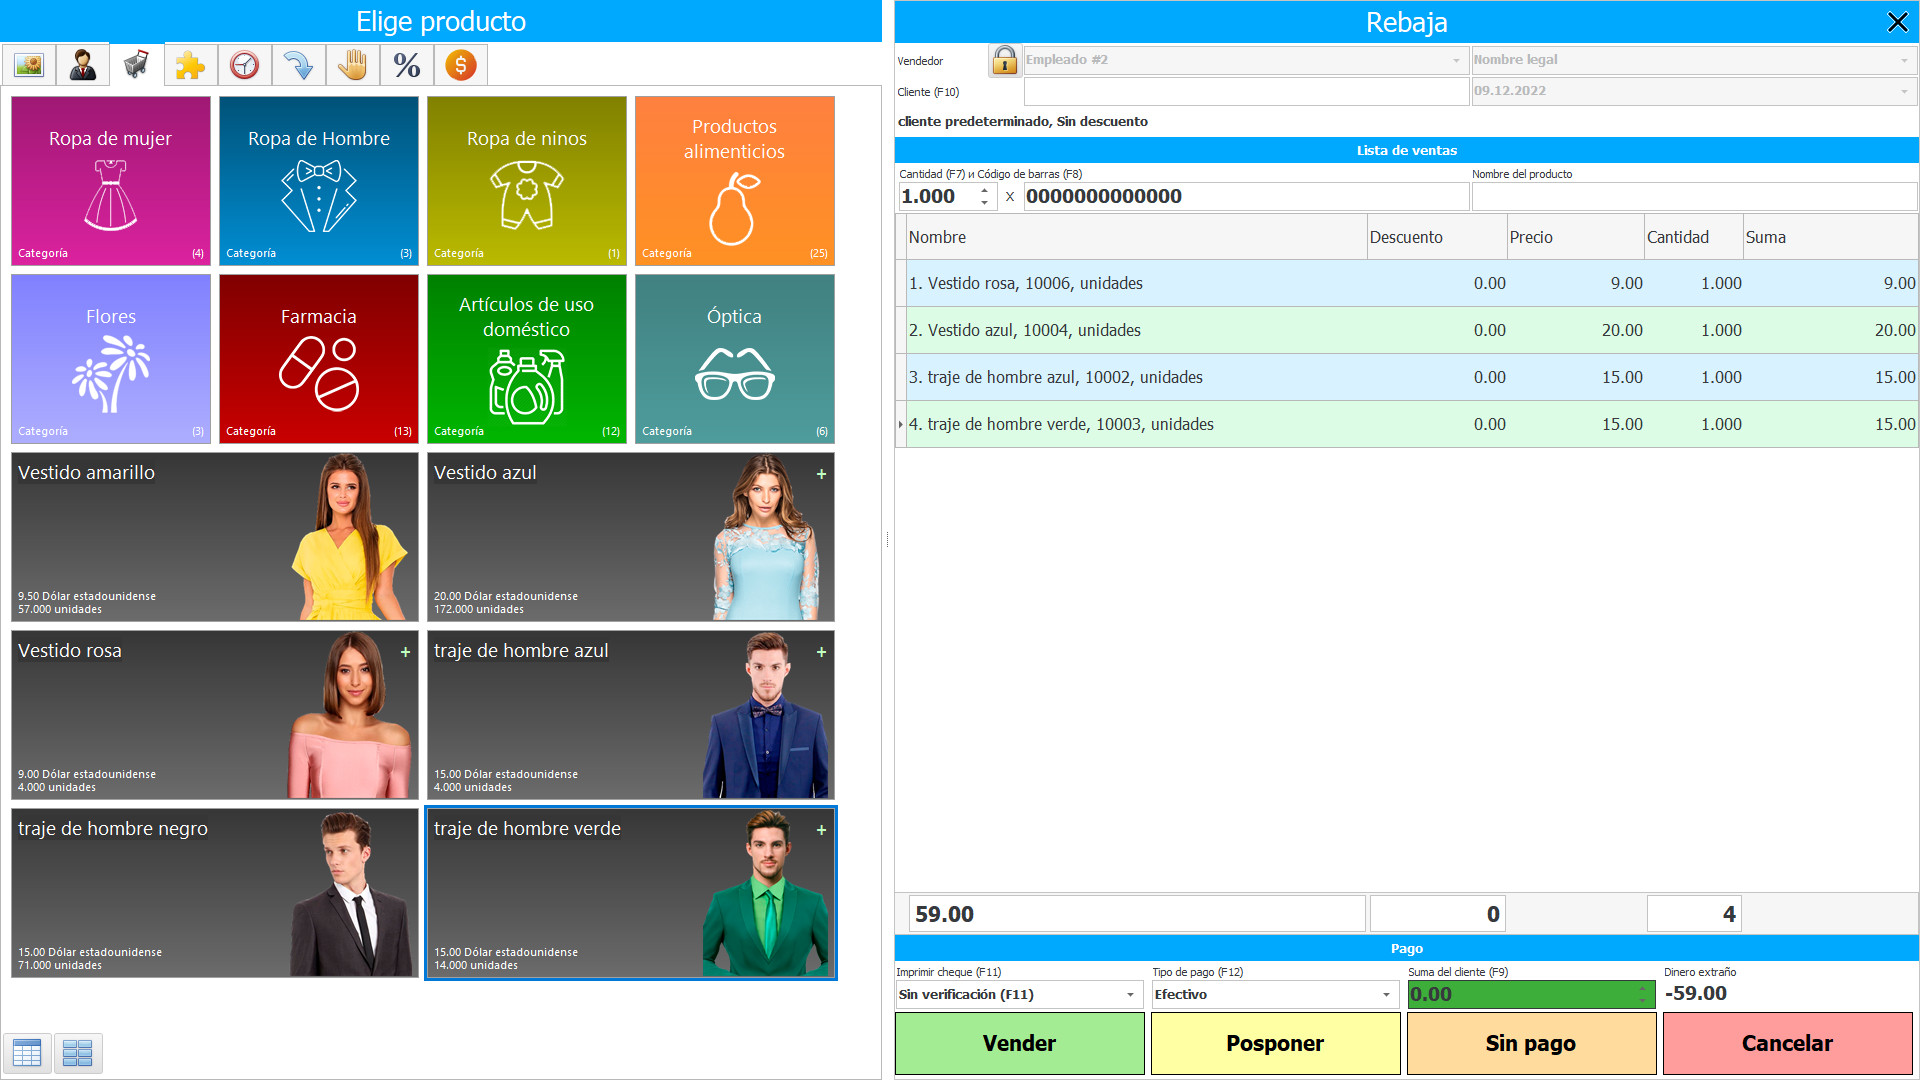Adjust quantity stepper for current item

point(988,195)
